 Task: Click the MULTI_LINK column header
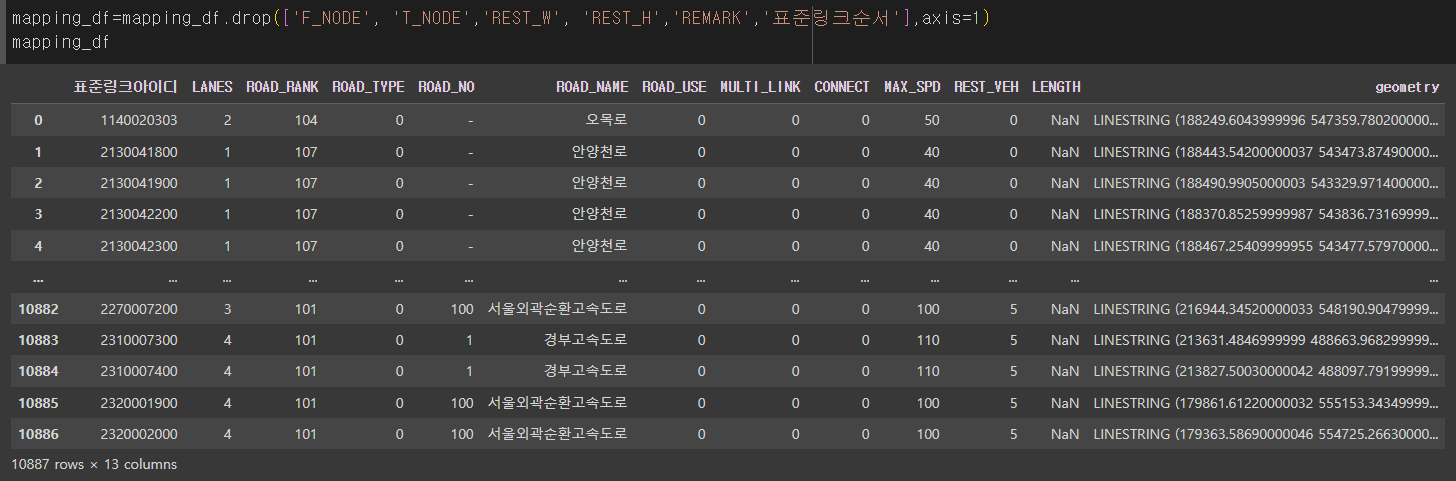(760, 87)
